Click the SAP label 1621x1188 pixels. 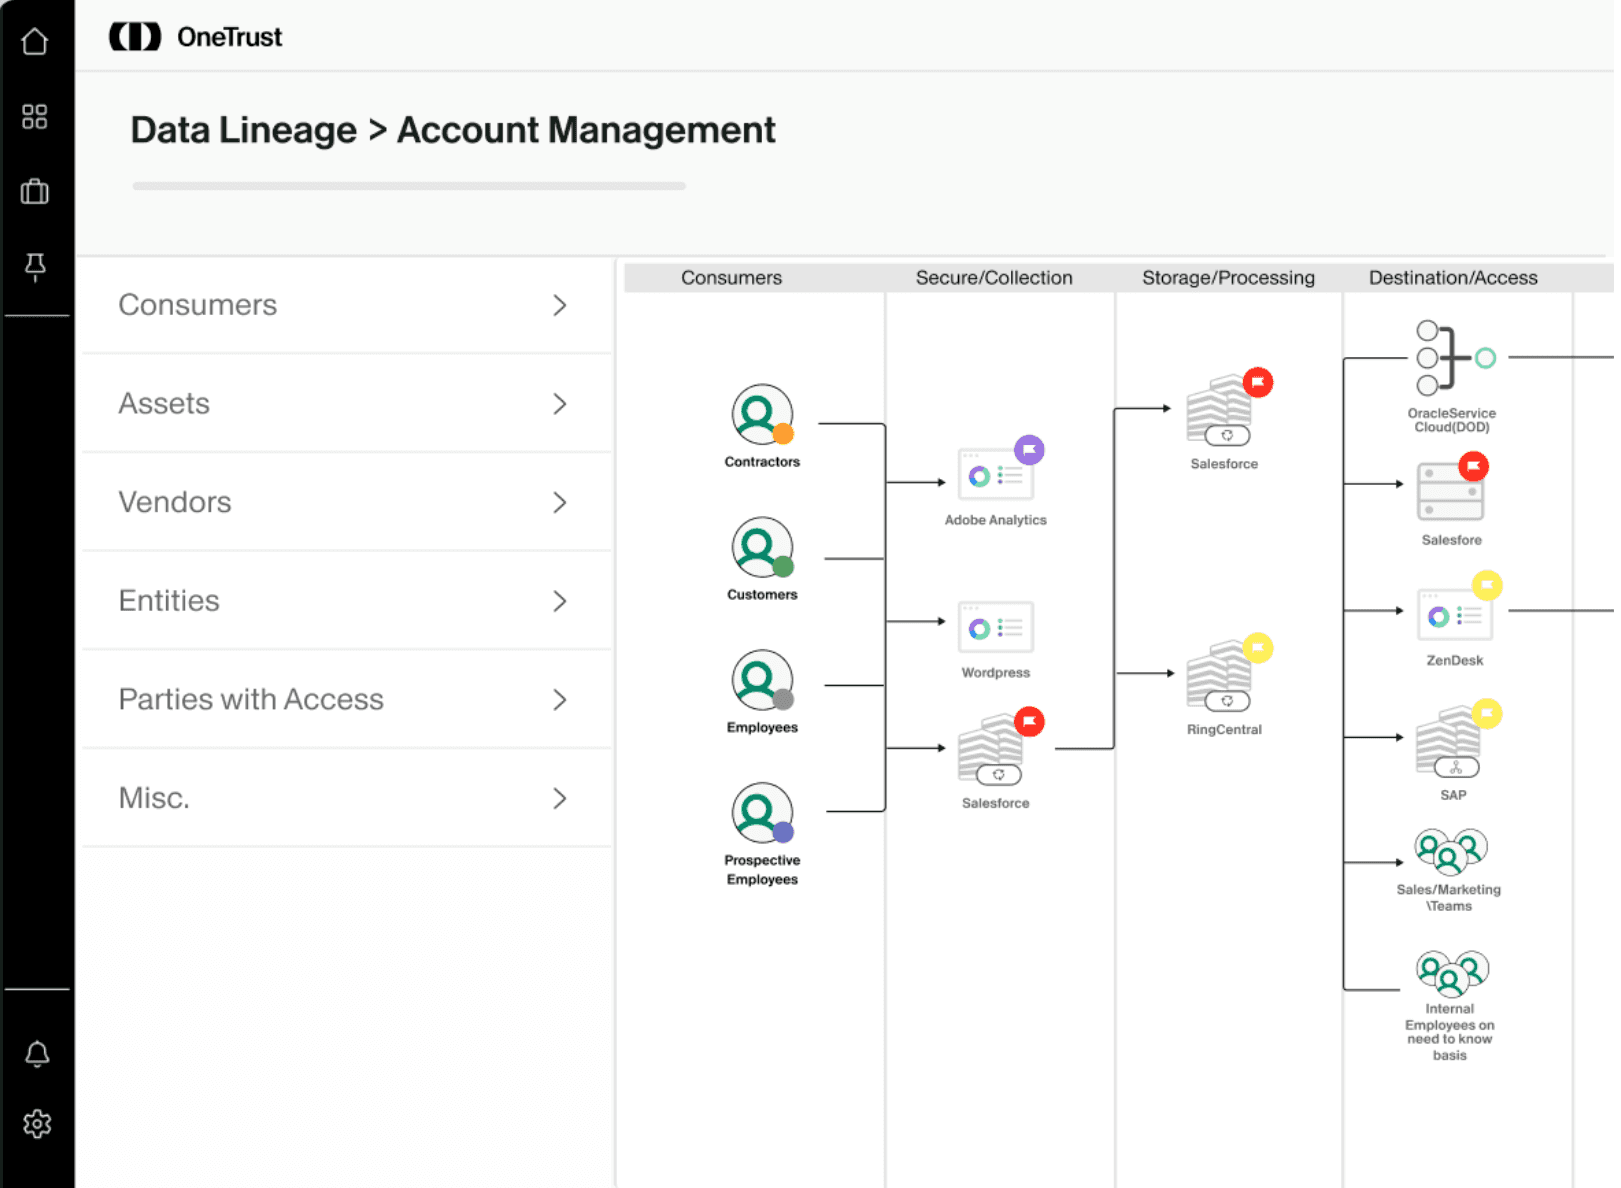click(x=1453, y=796)
